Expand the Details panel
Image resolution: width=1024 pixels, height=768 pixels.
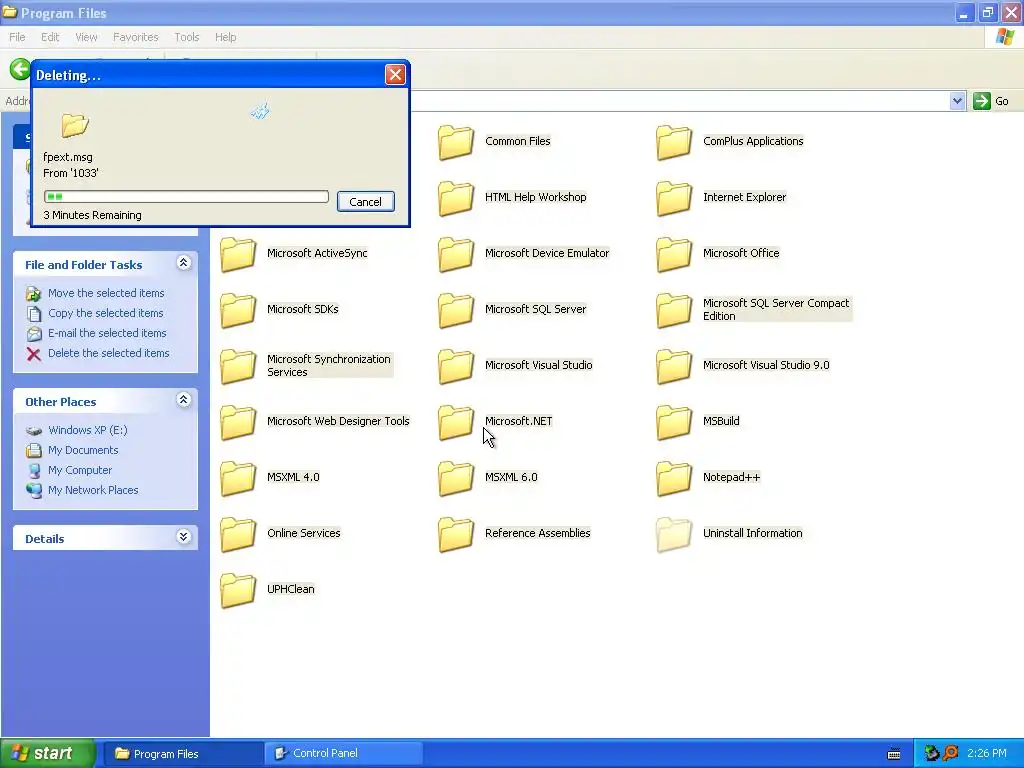click(184, 537)
